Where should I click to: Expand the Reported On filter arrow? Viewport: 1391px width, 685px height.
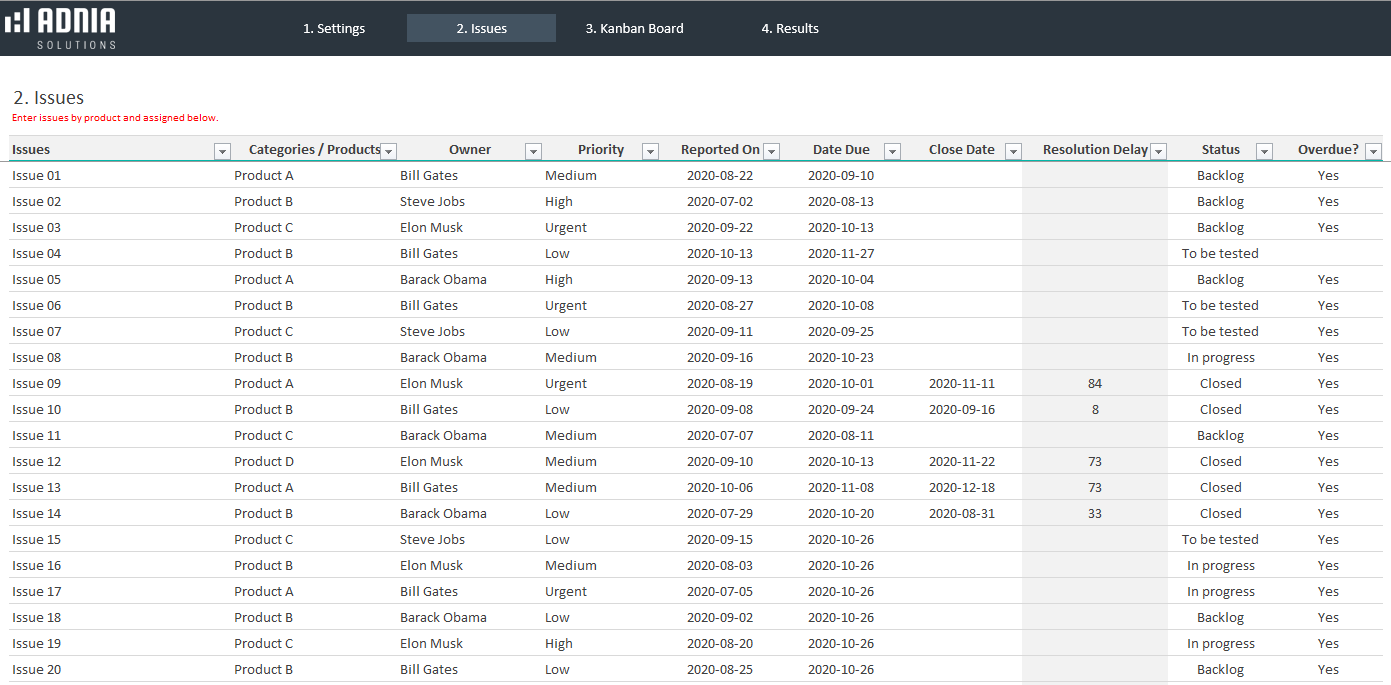point(771,151)
